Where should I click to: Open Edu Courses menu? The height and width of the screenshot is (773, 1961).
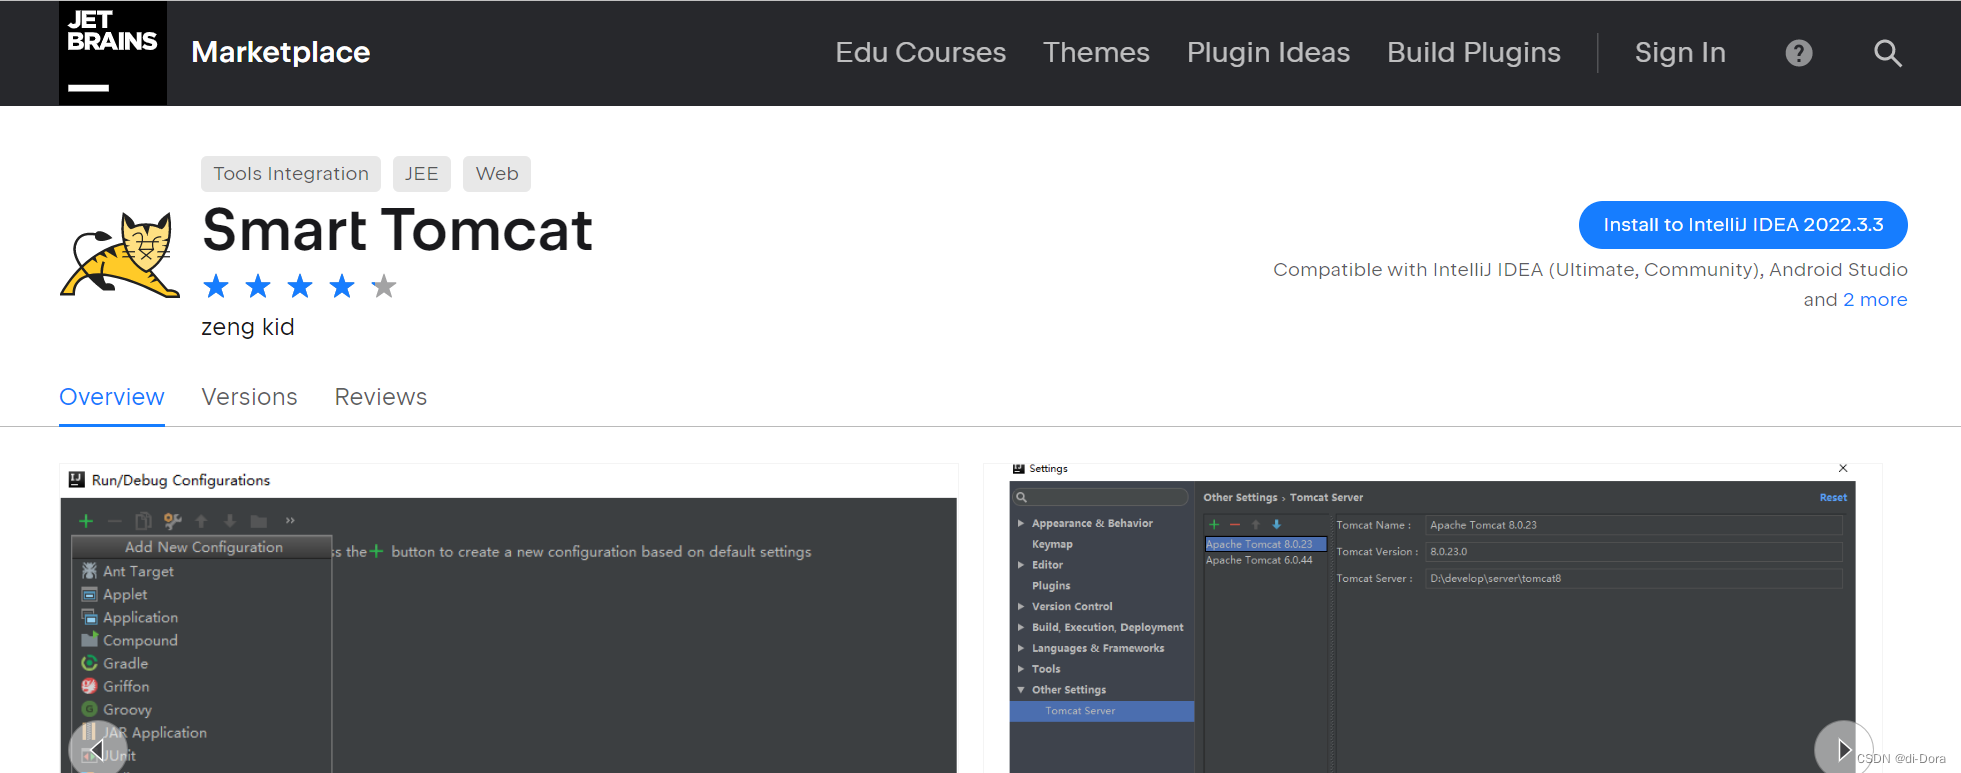pyautogui.click(x=921, y=52)
